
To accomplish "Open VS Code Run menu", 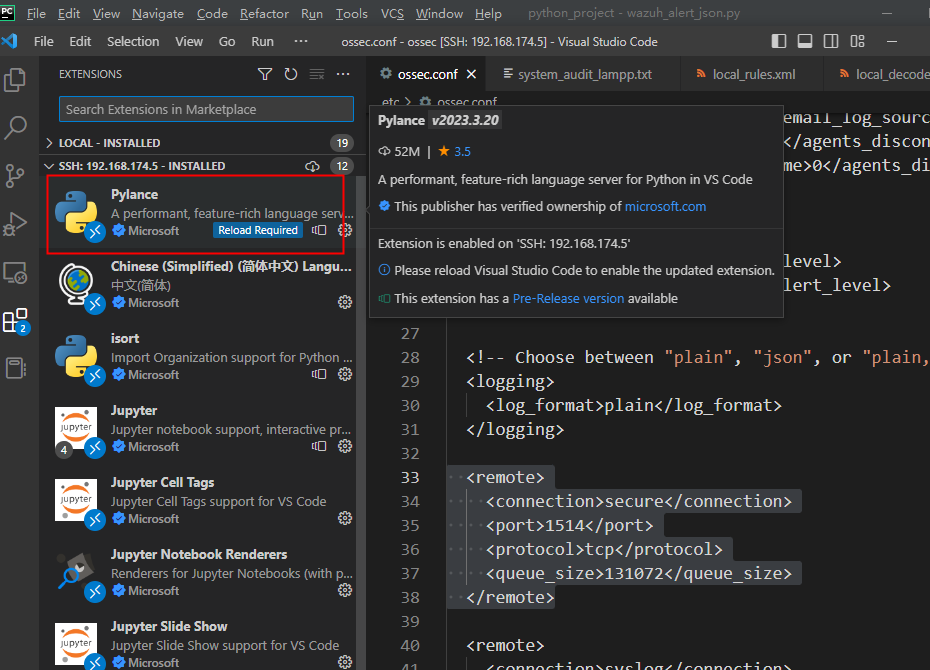I will pos(262,42).
